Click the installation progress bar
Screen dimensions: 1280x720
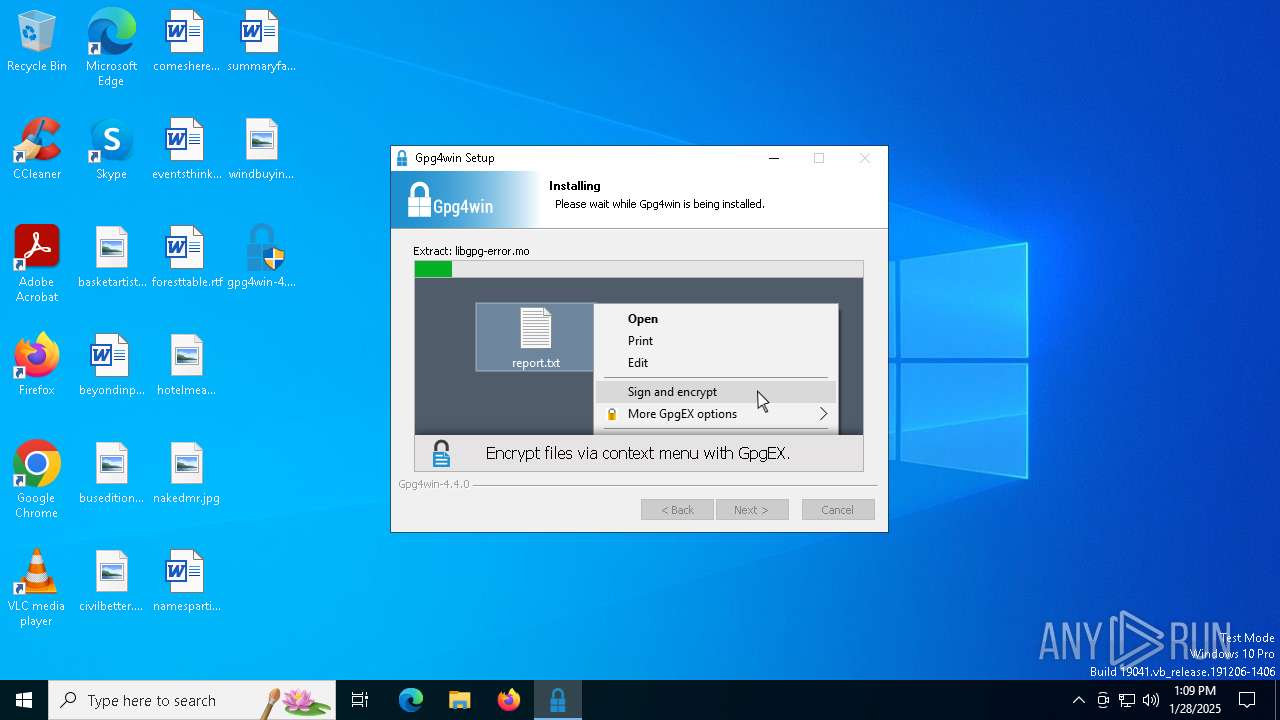[639, 269]
